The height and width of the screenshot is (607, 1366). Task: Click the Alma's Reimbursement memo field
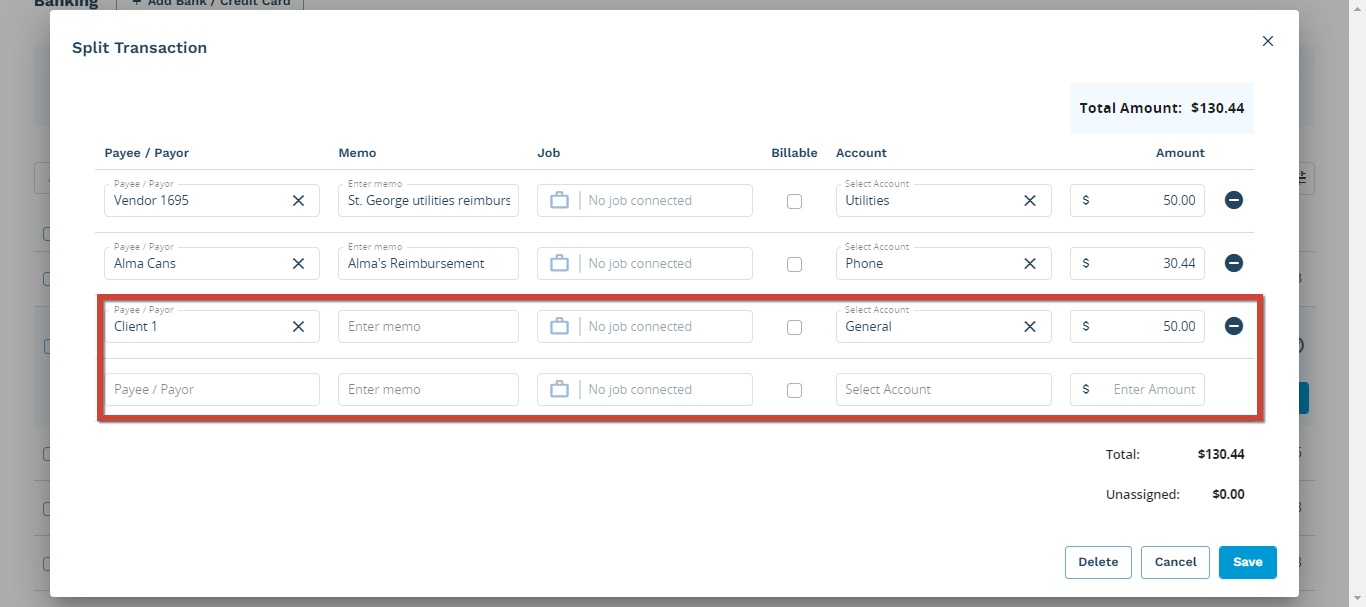pos(428,263)
